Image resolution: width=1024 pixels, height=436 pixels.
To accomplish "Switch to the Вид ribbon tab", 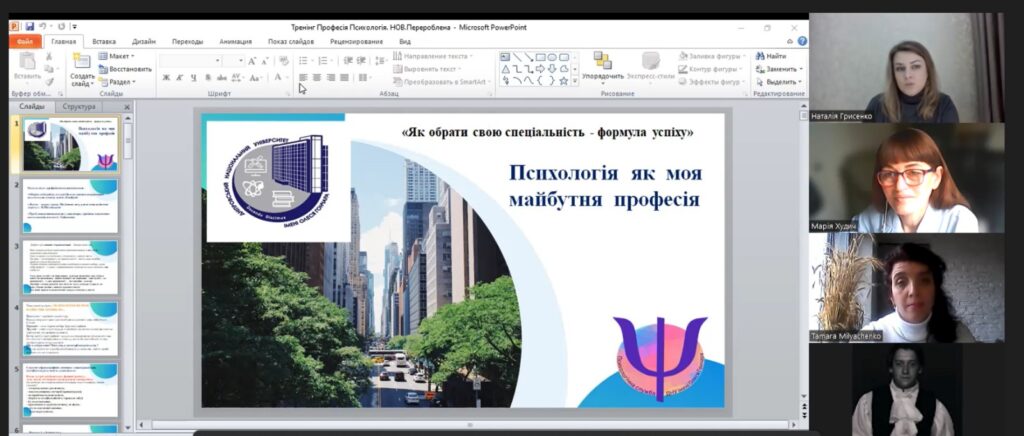I will click(405, 42).
